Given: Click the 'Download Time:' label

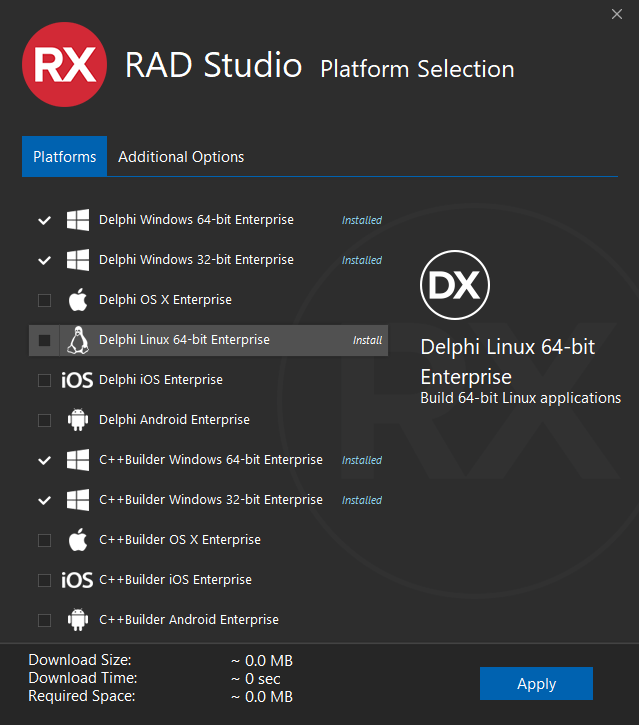Looking at the screenshot, I should [x=83, y=678].
